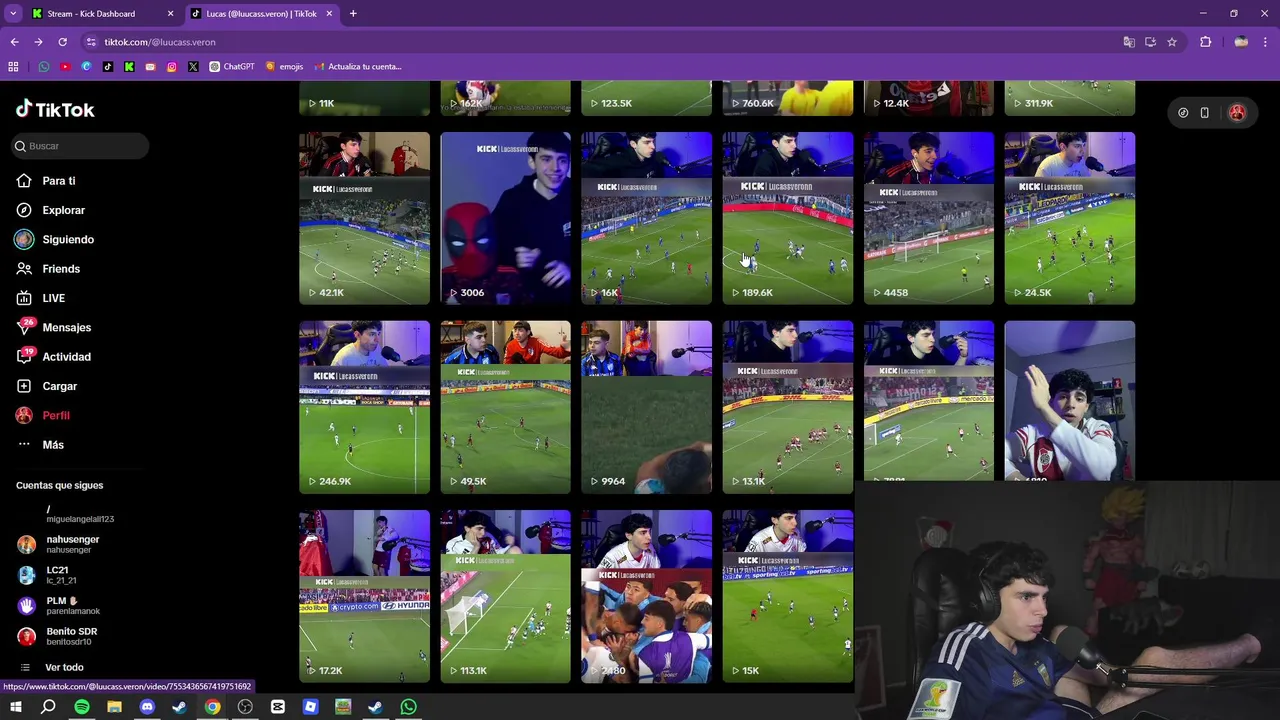Open video with 2480 views
Image resolution: width=1280 pixels, height=720 pixels.
(647, 597)
